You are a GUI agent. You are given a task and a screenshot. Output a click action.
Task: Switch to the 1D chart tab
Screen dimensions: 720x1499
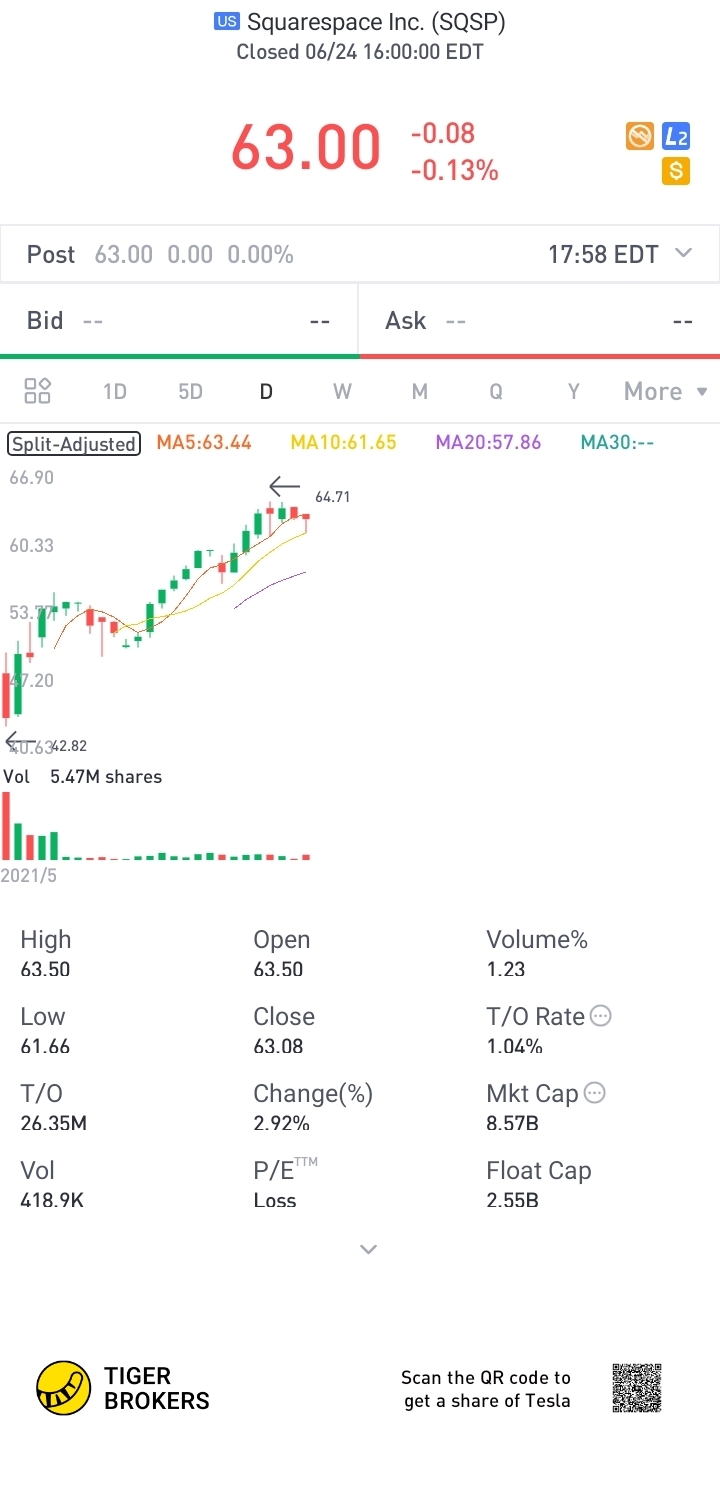(115, 391)
